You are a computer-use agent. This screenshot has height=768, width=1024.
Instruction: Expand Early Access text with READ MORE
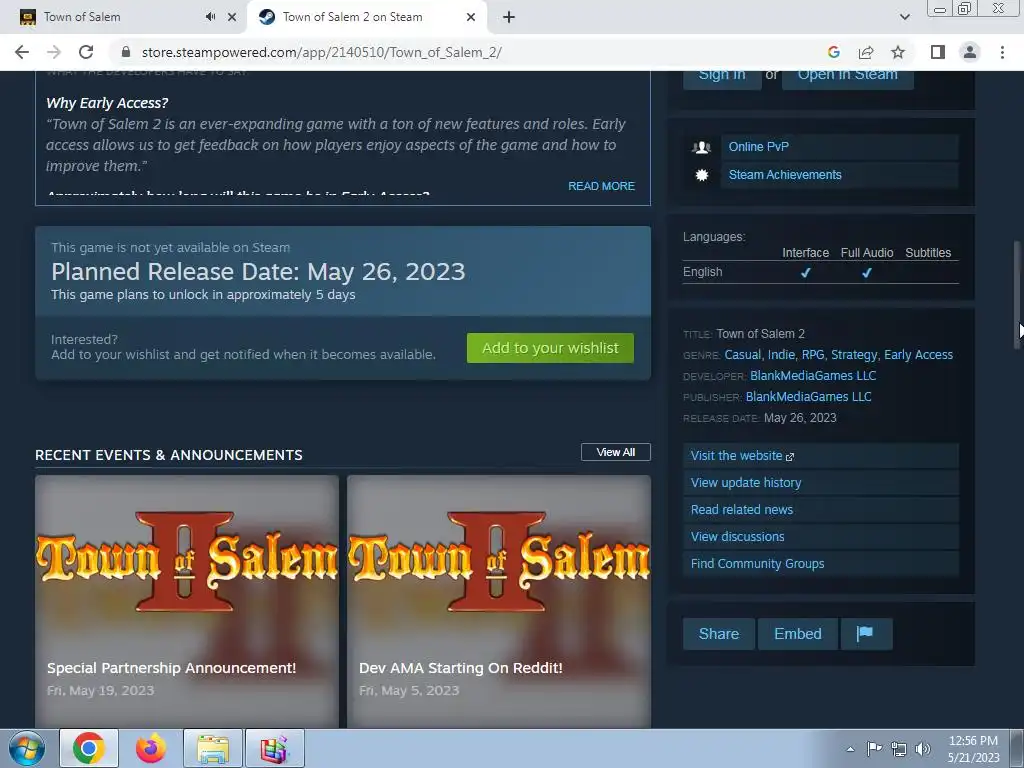[601, 186]
